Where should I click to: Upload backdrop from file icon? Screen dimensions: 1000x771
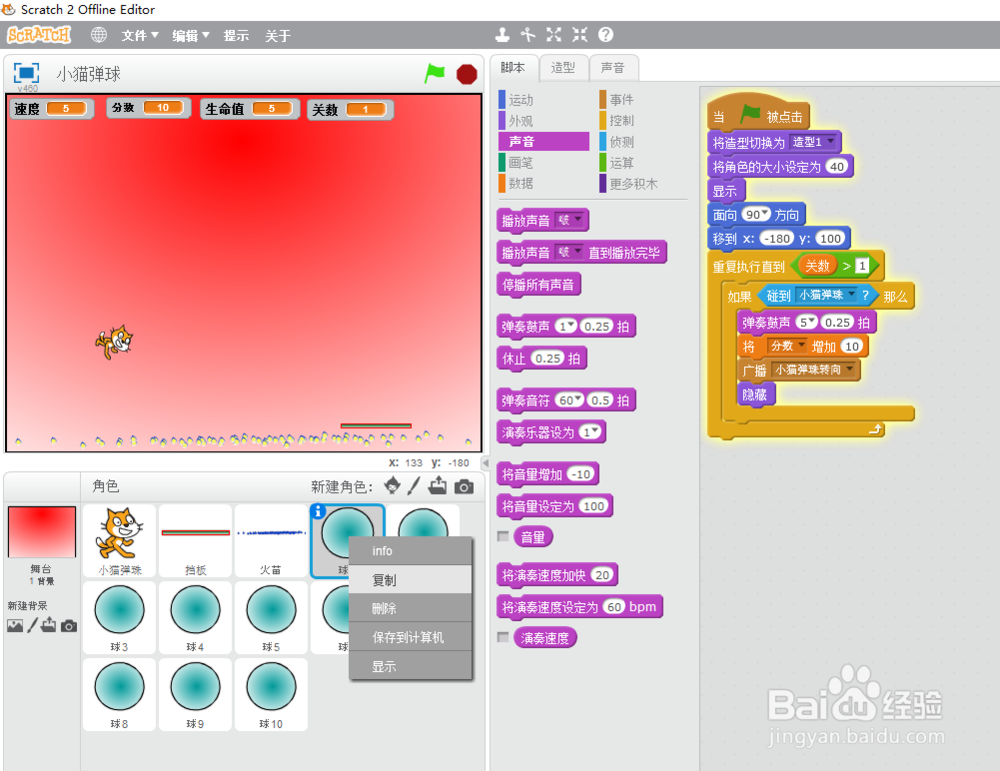pos(49,626)
